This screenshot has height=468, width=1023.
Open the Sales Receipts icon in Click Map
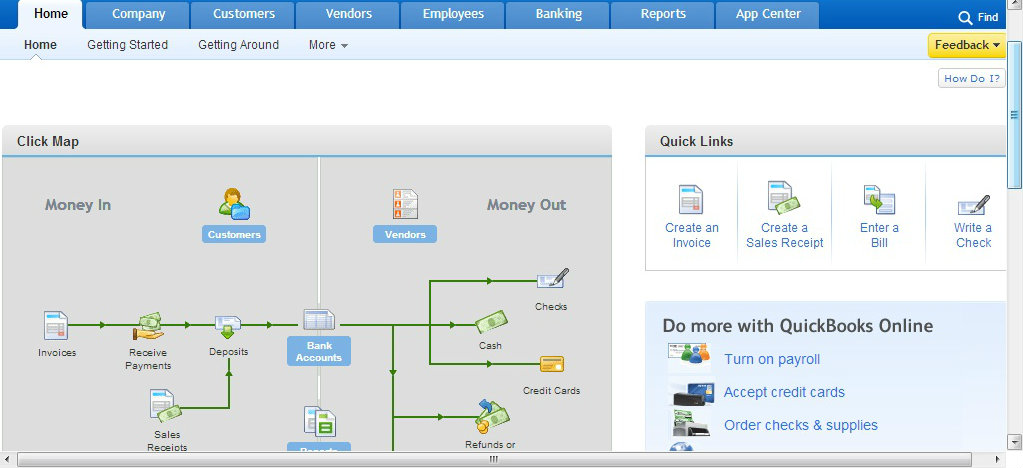[x=166, y=405]
